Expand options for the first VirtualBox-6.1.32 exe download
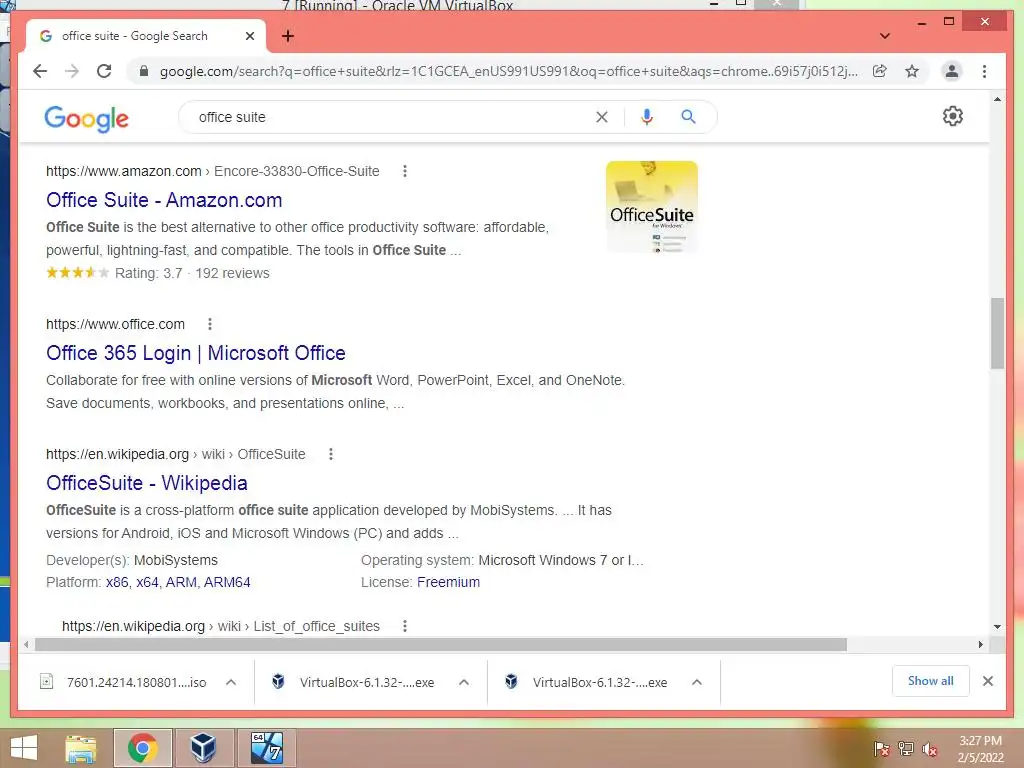Screen dimensions: 1024x768 point(464,682)
